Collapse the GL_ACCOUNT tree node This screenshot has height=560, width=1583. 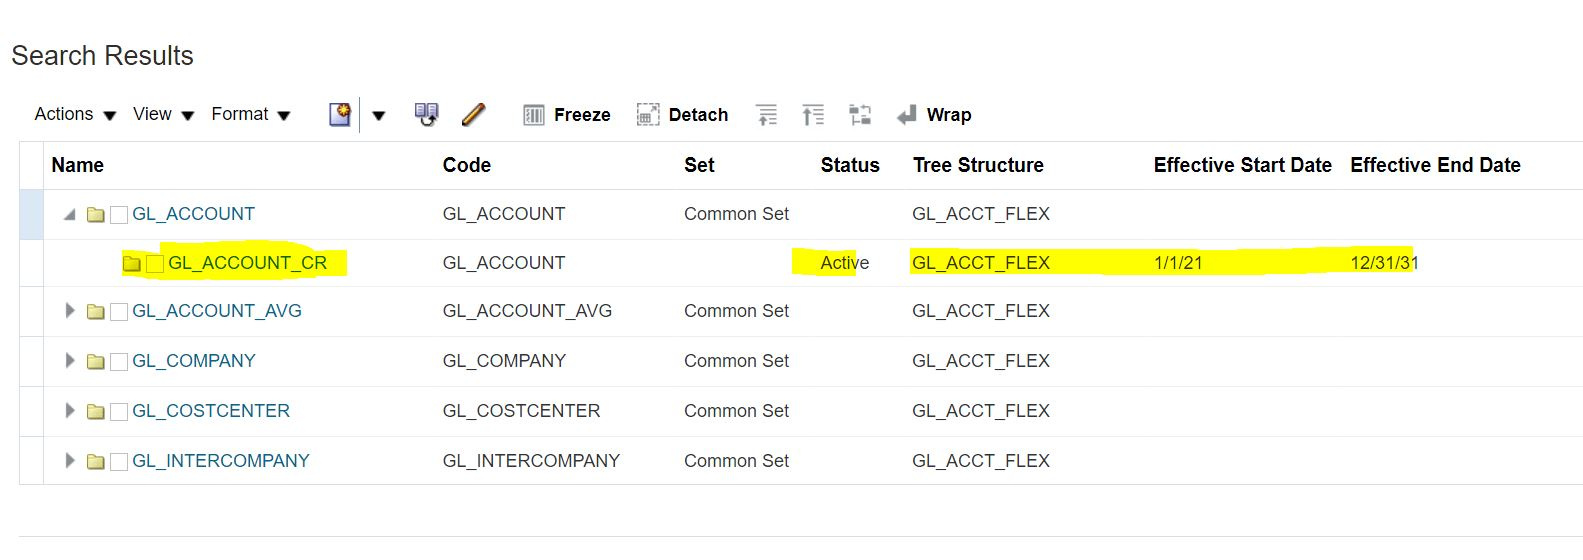point(70,214)
